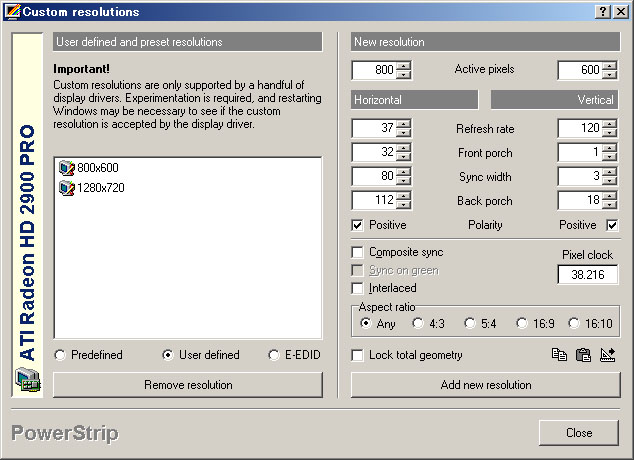Click the help question mark button

[x=602, y=11]
